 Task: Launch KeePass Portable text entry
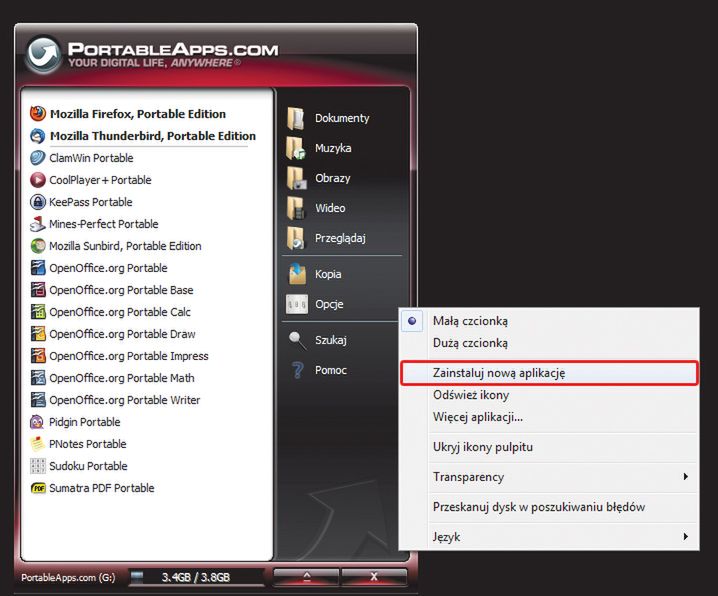91,202
